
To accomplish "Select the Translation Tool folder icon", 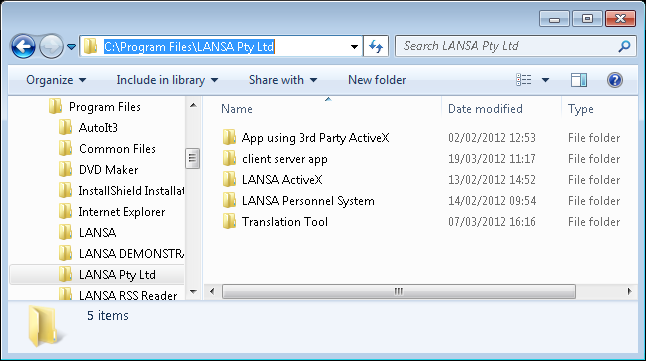I will coord(229,221).
